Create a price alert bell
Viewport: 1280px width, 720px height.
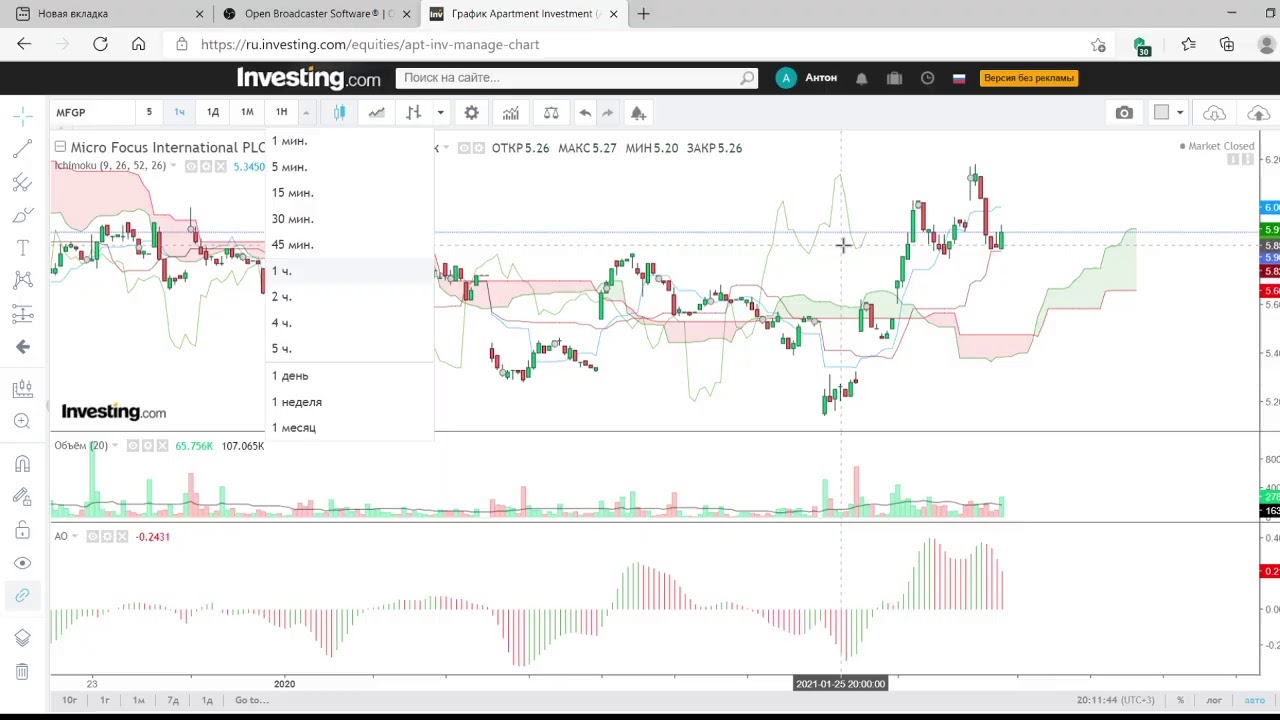(638, 113)
